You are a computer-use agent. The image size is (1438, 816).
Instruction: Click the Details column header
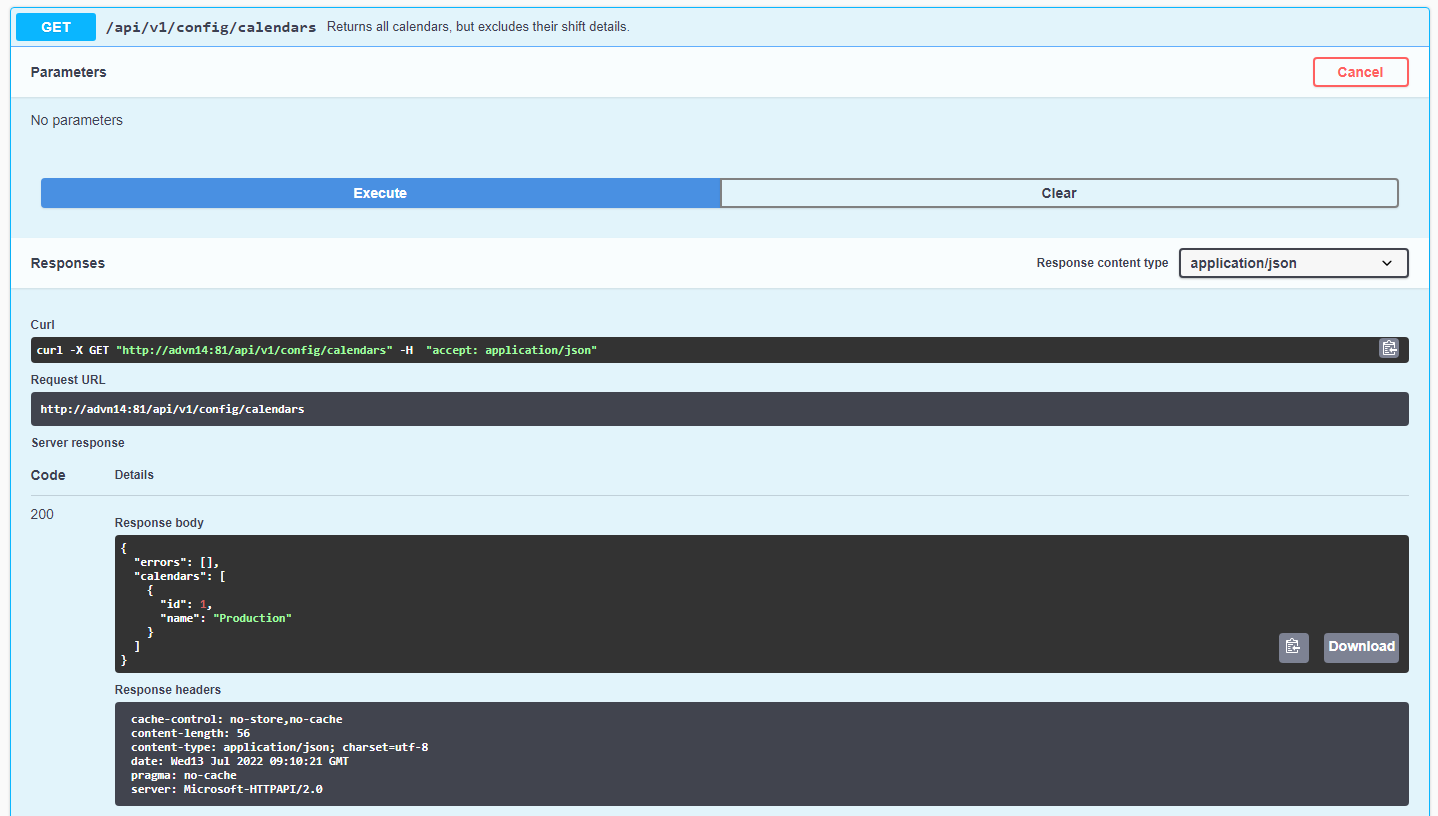click(134, 474)
